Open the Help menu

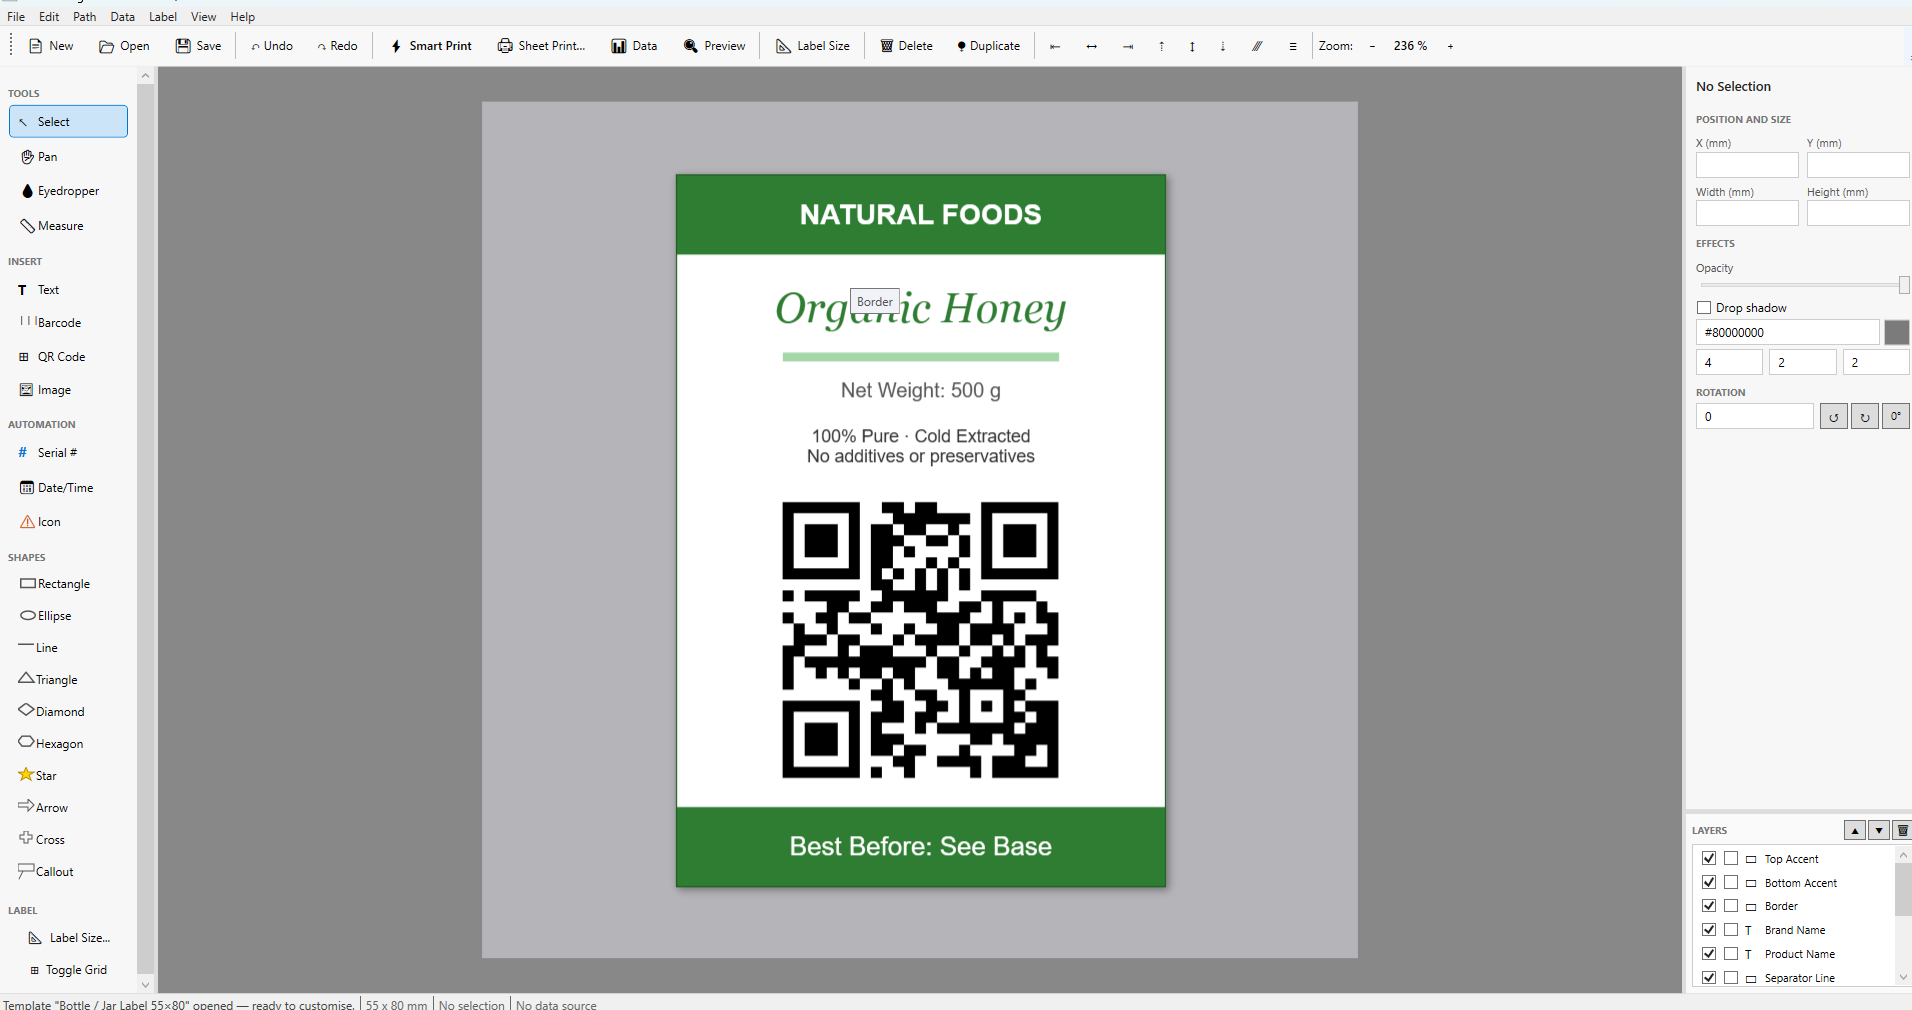click(243, 16)
